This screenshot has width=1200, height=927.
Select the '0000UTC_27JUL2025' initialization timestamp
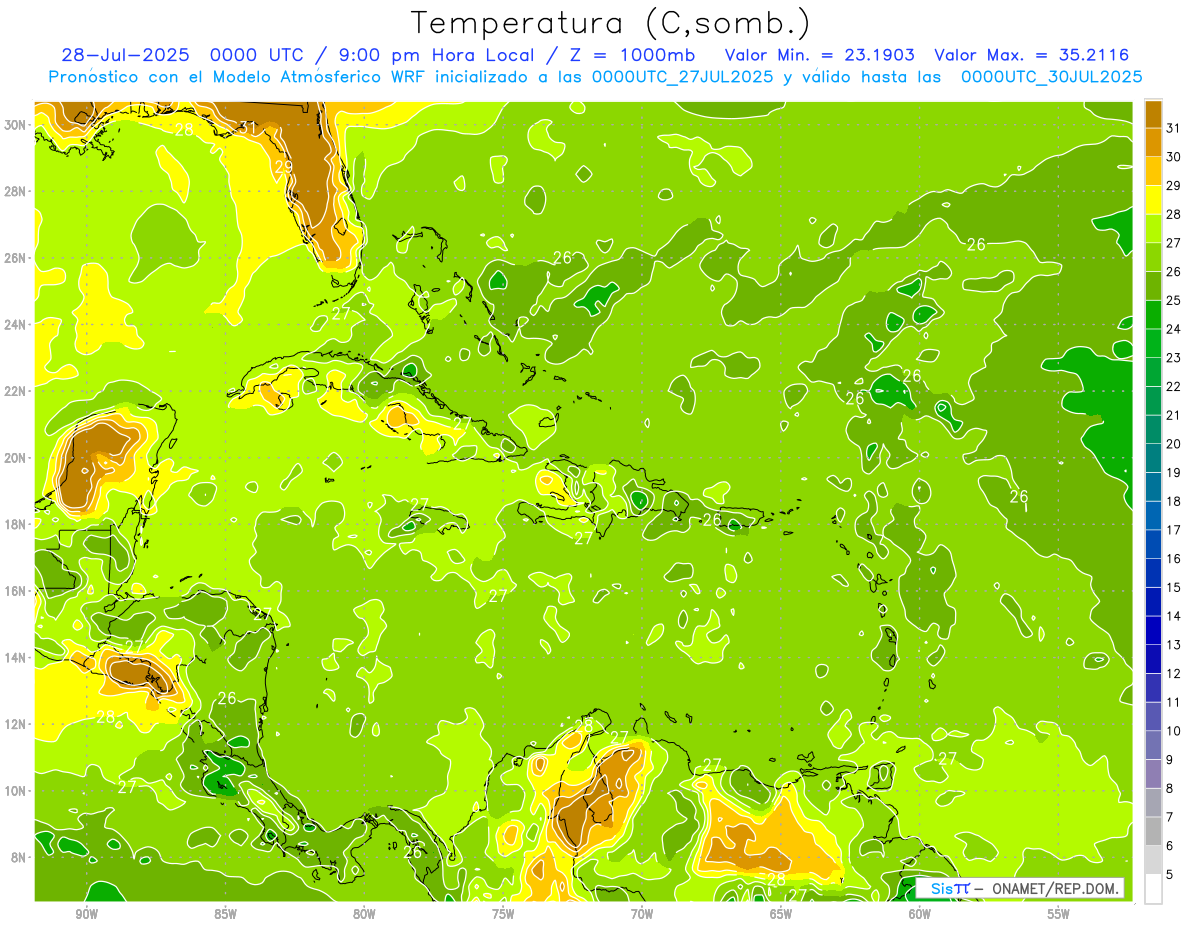[683, 76]
